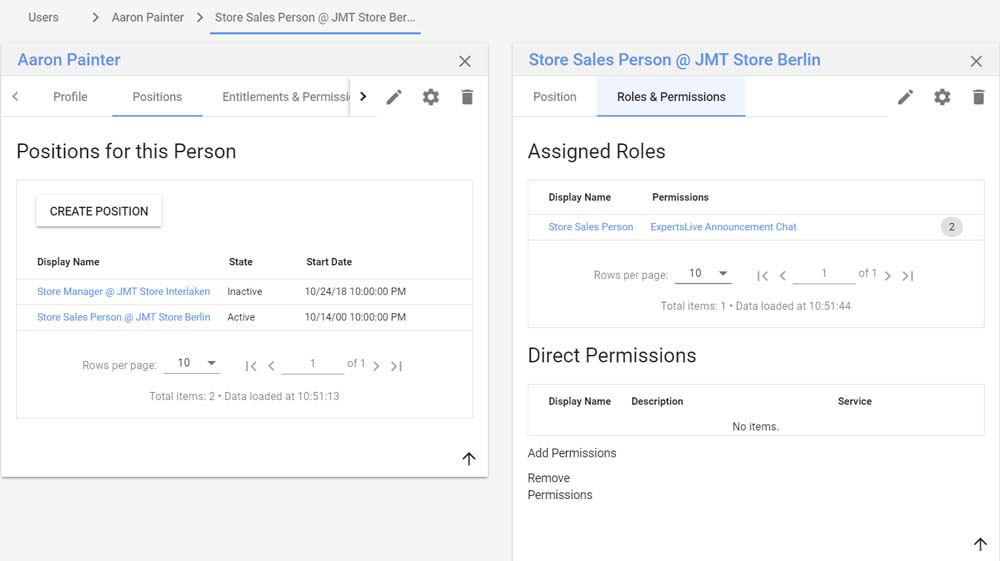Open settings gear in Aaron Painter panel

click(x=431, y=97)
